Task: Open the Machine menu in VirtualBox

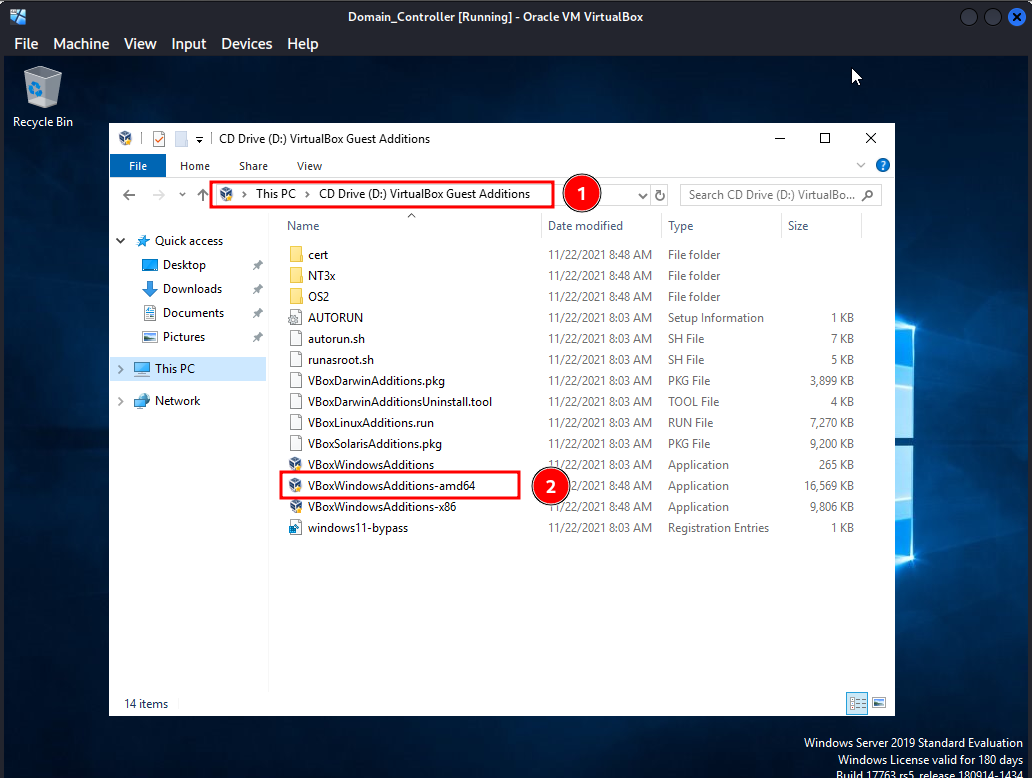Action: pos(81,43)
